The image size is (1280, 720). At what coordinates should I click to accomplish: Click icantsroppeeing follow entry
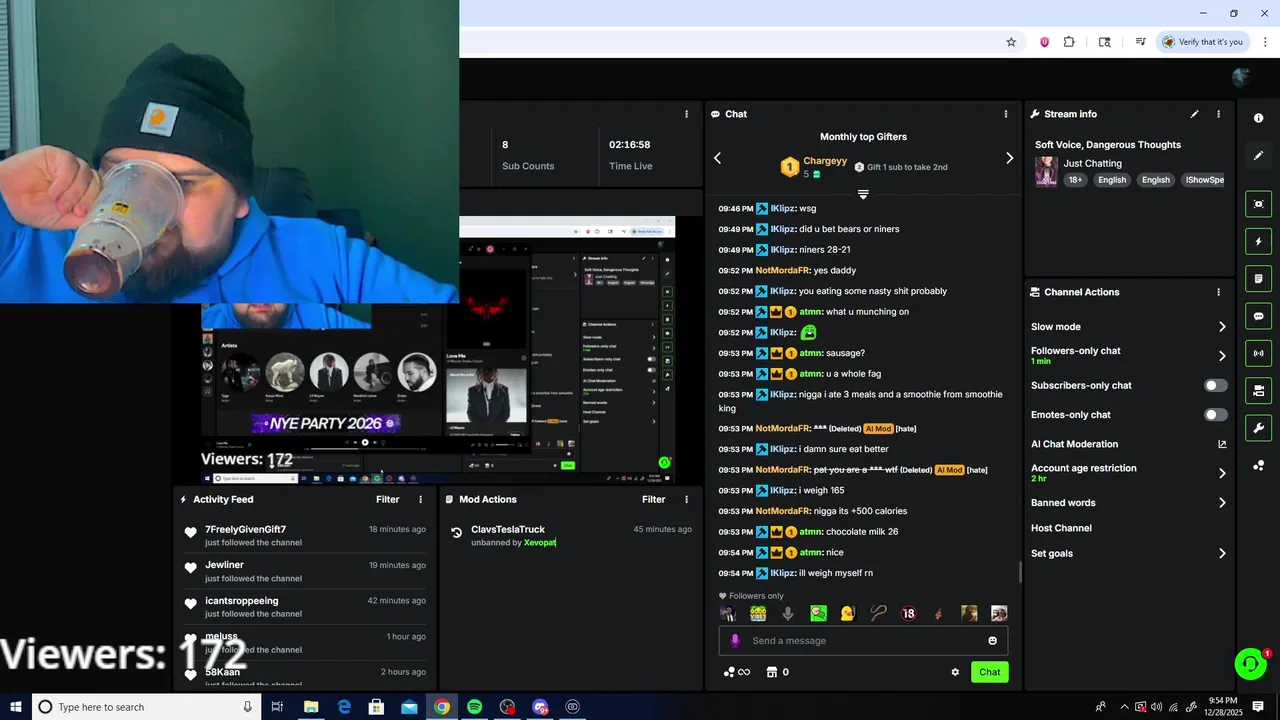pyautogui.click(x=305, y=607)
